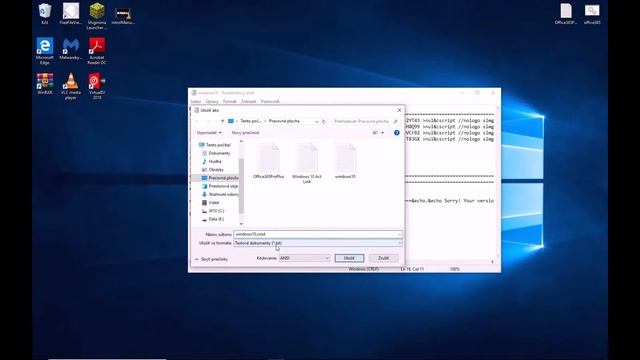Select the Windows 10 Act Link file
This screenshot has height=360, width=640.
tap(307, 163)
